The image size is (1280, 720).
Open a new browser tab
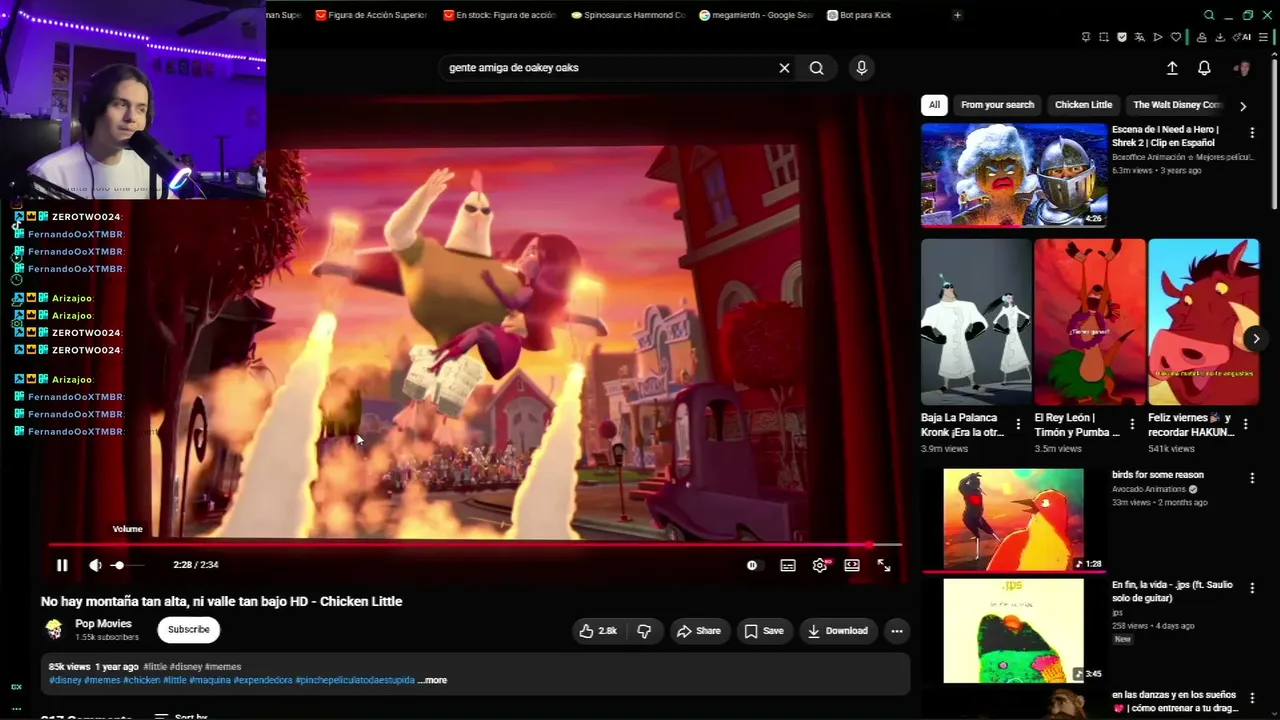pyautogui.click(x=957, y=15)
